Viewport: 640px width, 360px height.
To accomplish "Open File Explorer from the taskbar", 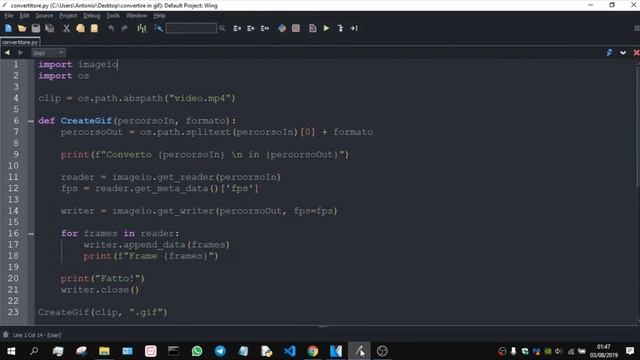I will tap(104, 351).
